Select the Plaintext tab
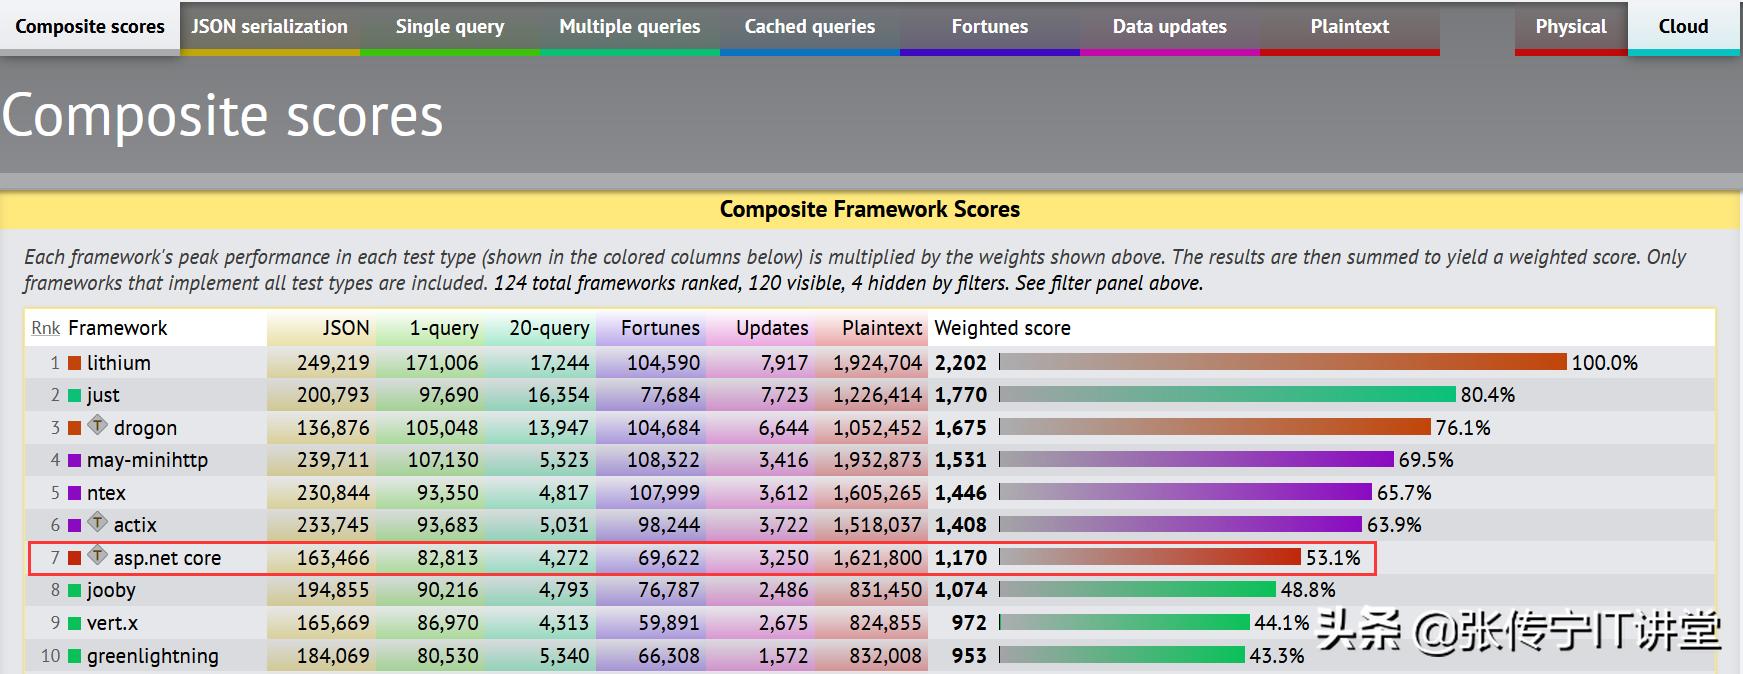Viewport: 1743px width, 674px height. click(1349, 27)
